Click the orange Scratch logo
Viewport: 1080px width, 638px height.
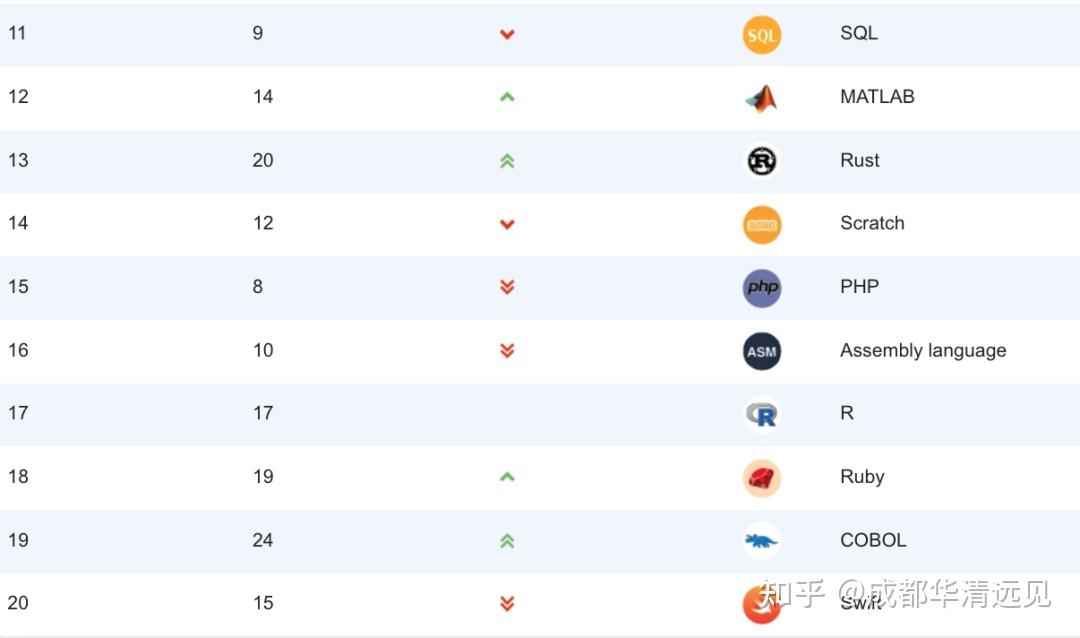761,224
